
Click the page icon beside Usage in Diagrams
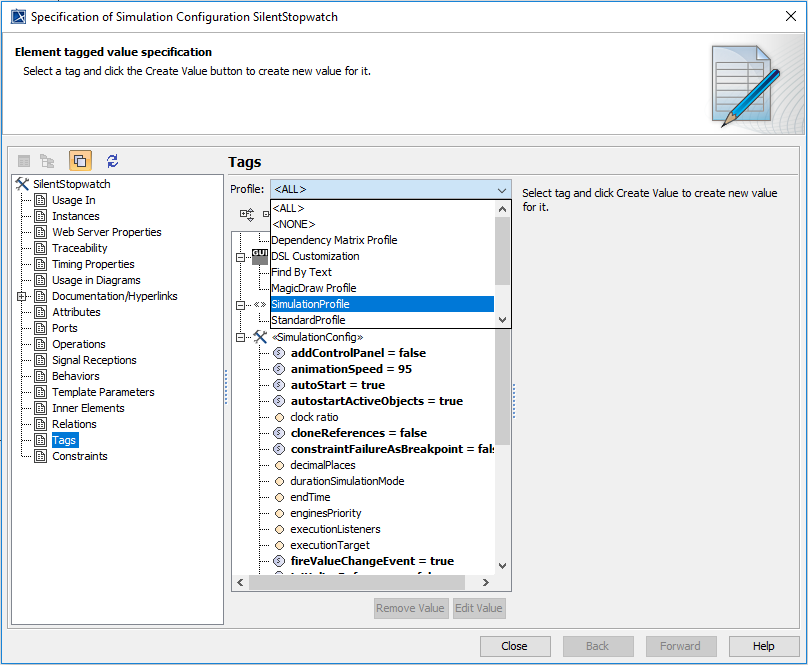click(x=40, y=280)
